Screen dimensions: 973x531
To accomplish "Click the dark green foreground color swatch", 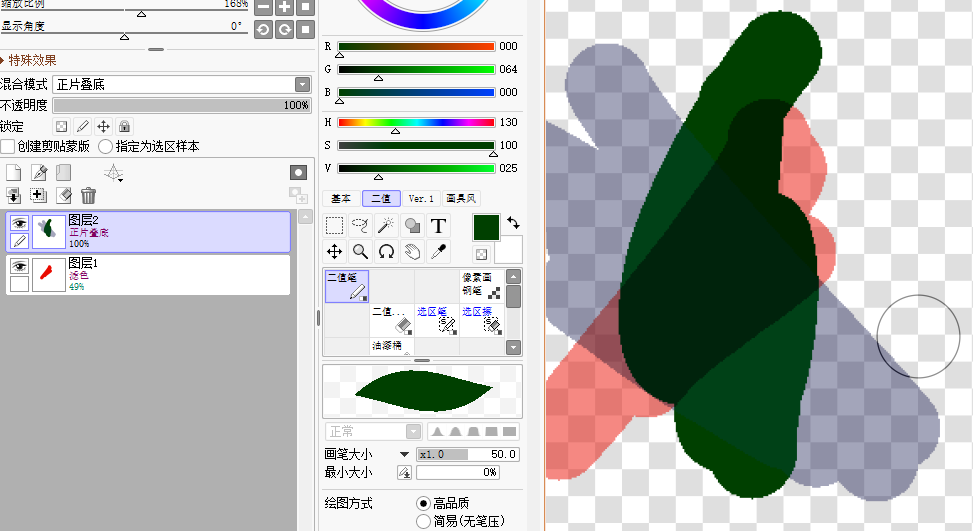I will (x=486, y=228).
